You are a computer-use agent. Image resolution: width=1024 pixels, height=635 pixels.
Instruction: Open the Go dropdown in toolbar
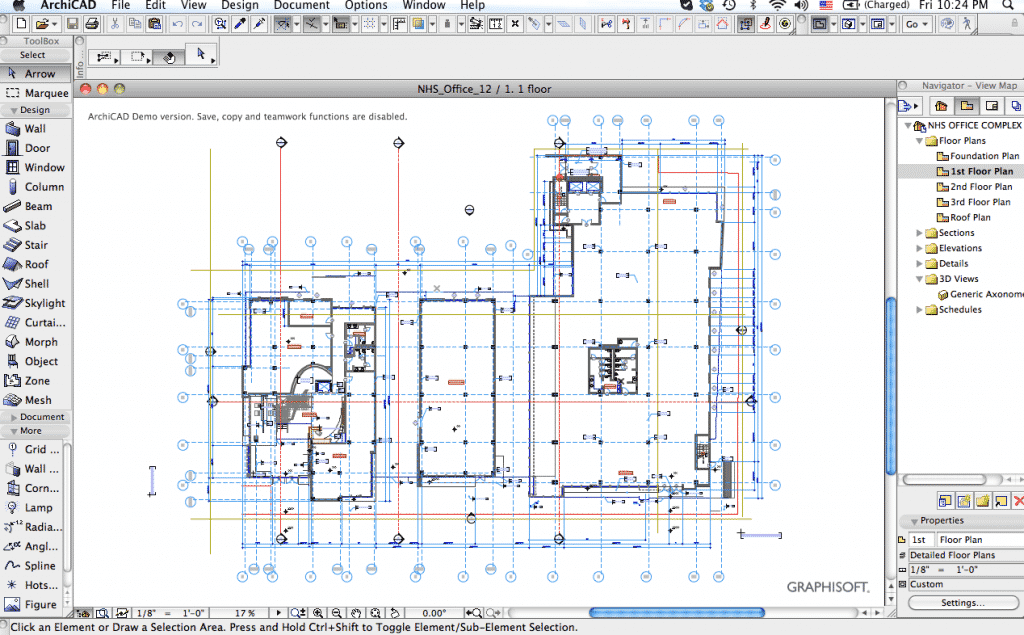[917, 24]
